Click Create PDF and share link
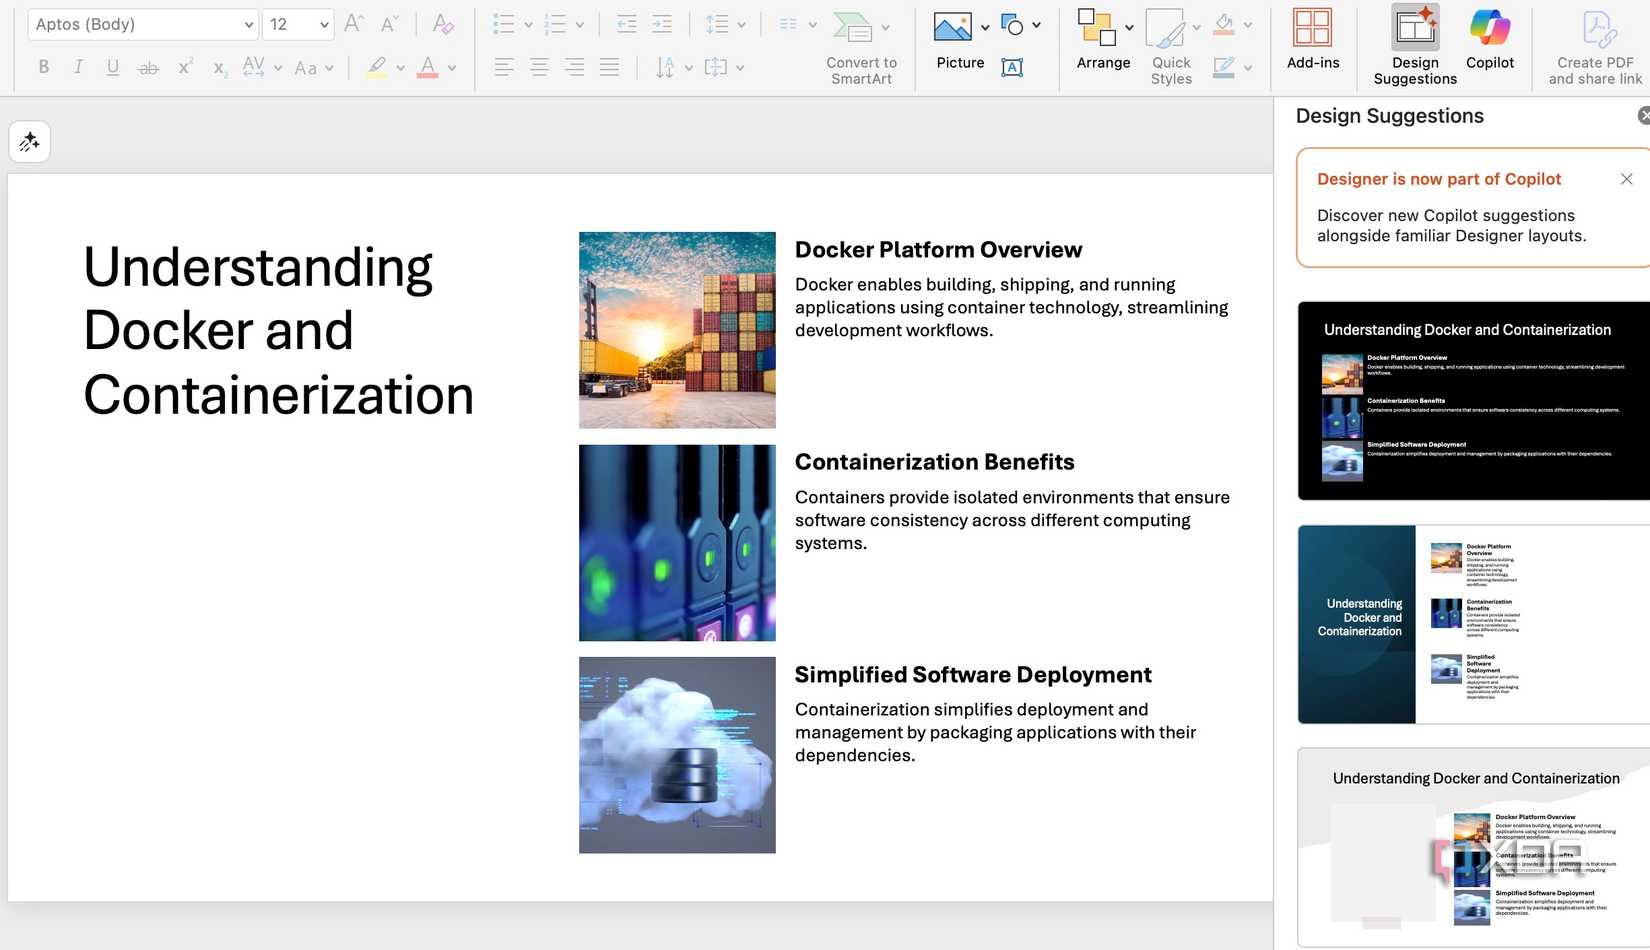The height and width of the screenshot is (950, 1650). pyautogui.click(x=1595, y=47)
